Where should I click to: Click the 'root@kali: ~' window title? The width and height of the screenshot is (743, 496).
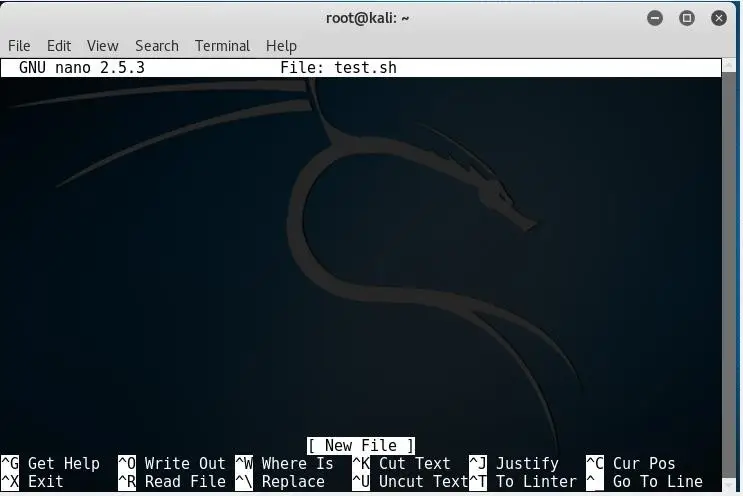point(367,18)
